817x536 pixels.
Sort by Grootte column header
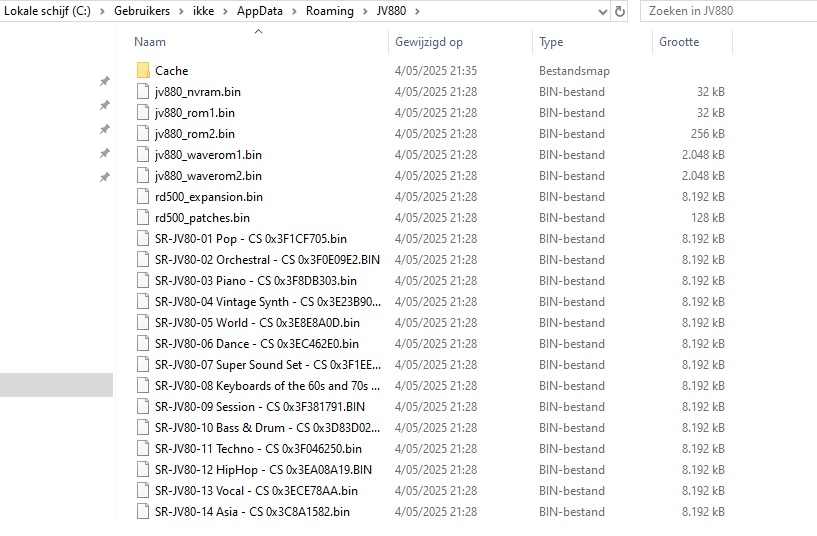[679, 42]
